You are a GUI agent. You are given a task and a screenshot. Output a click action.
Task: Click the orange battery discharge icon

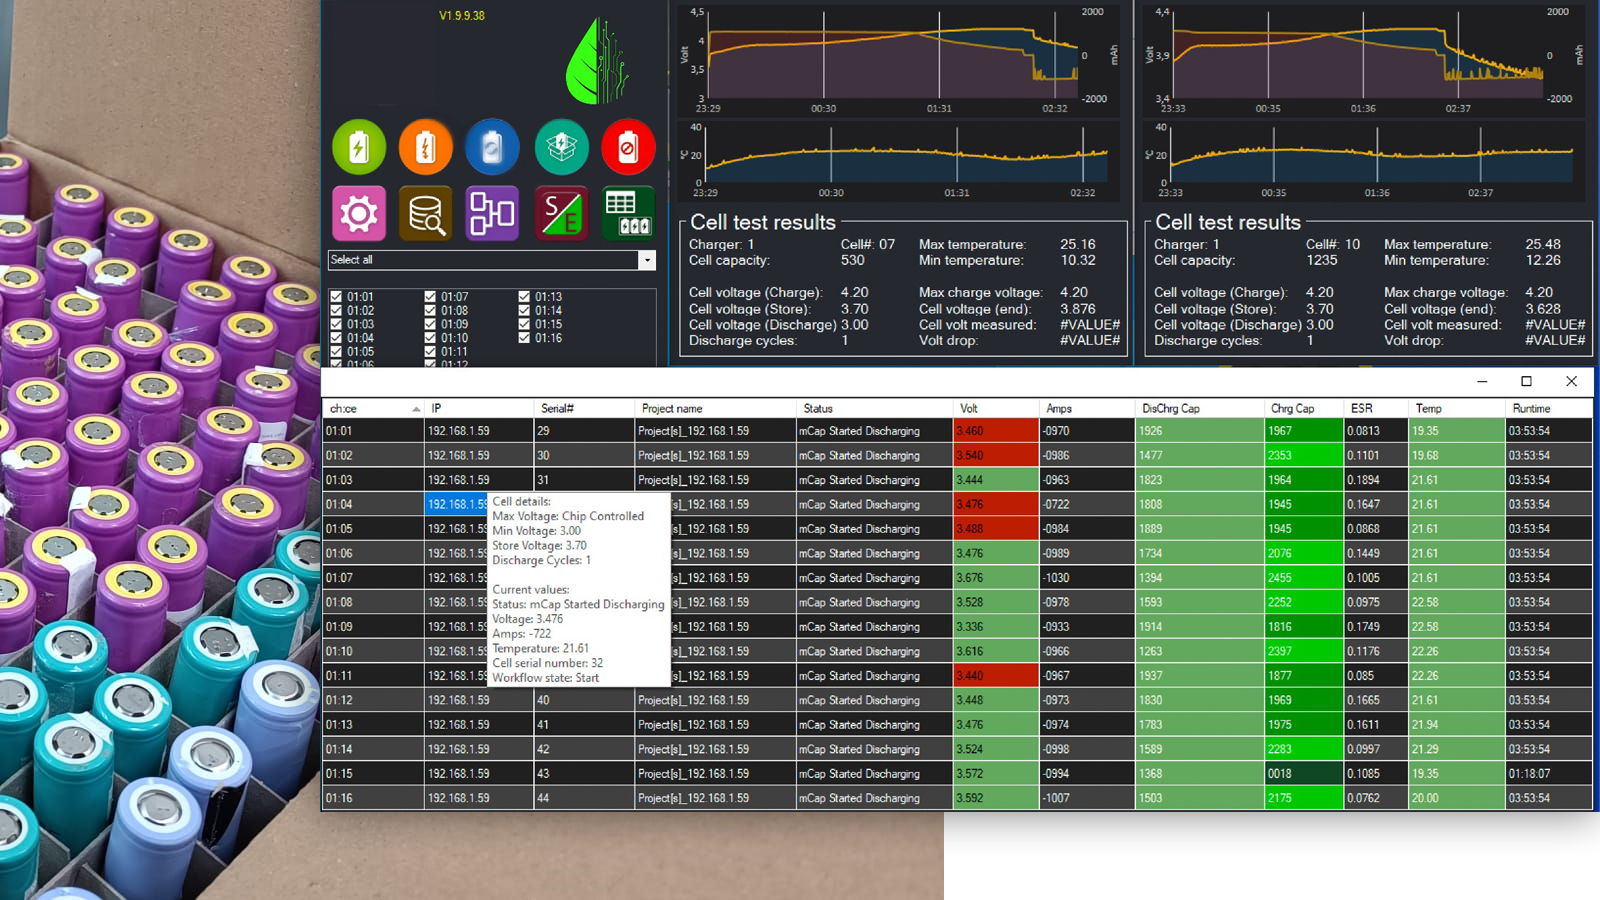click(426, 147)
